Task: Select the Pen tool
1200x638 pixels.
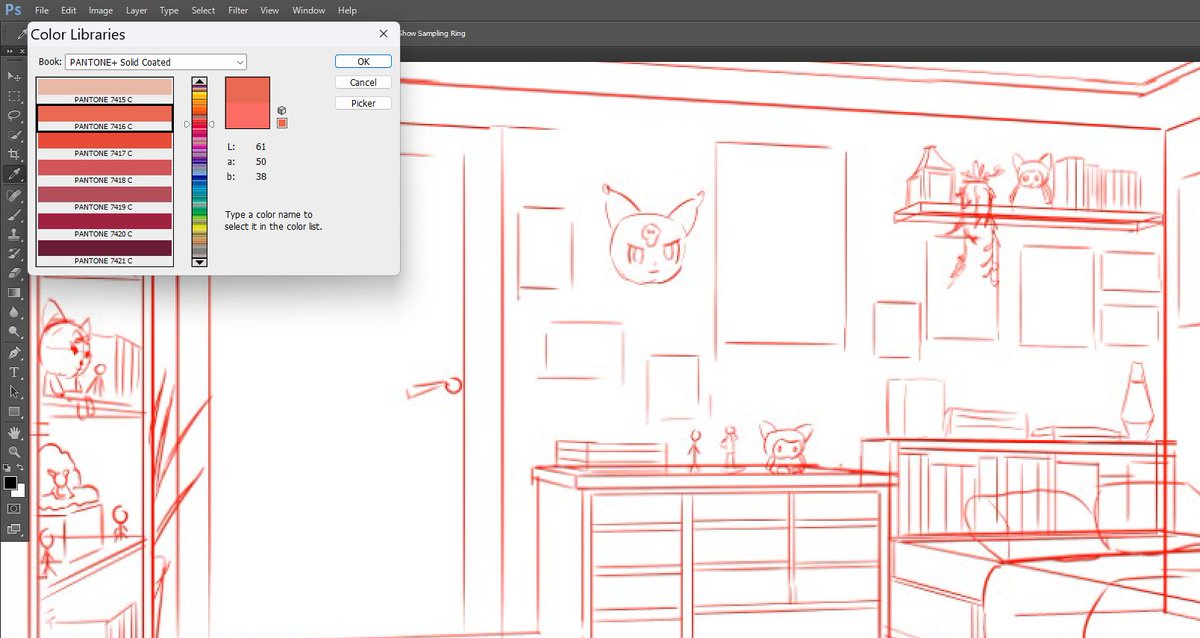Action: pos(14,353)
